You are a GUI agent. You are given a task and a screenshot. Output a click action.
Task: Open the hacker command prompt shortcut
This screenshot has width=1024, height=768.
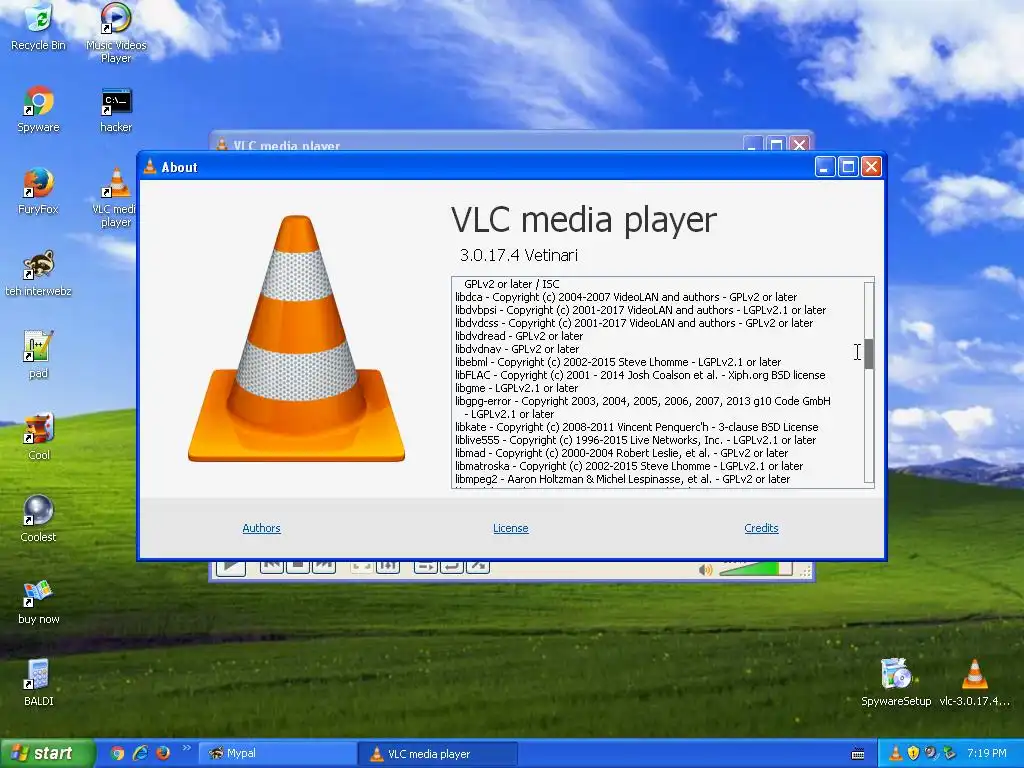click(x=116, y=110)
